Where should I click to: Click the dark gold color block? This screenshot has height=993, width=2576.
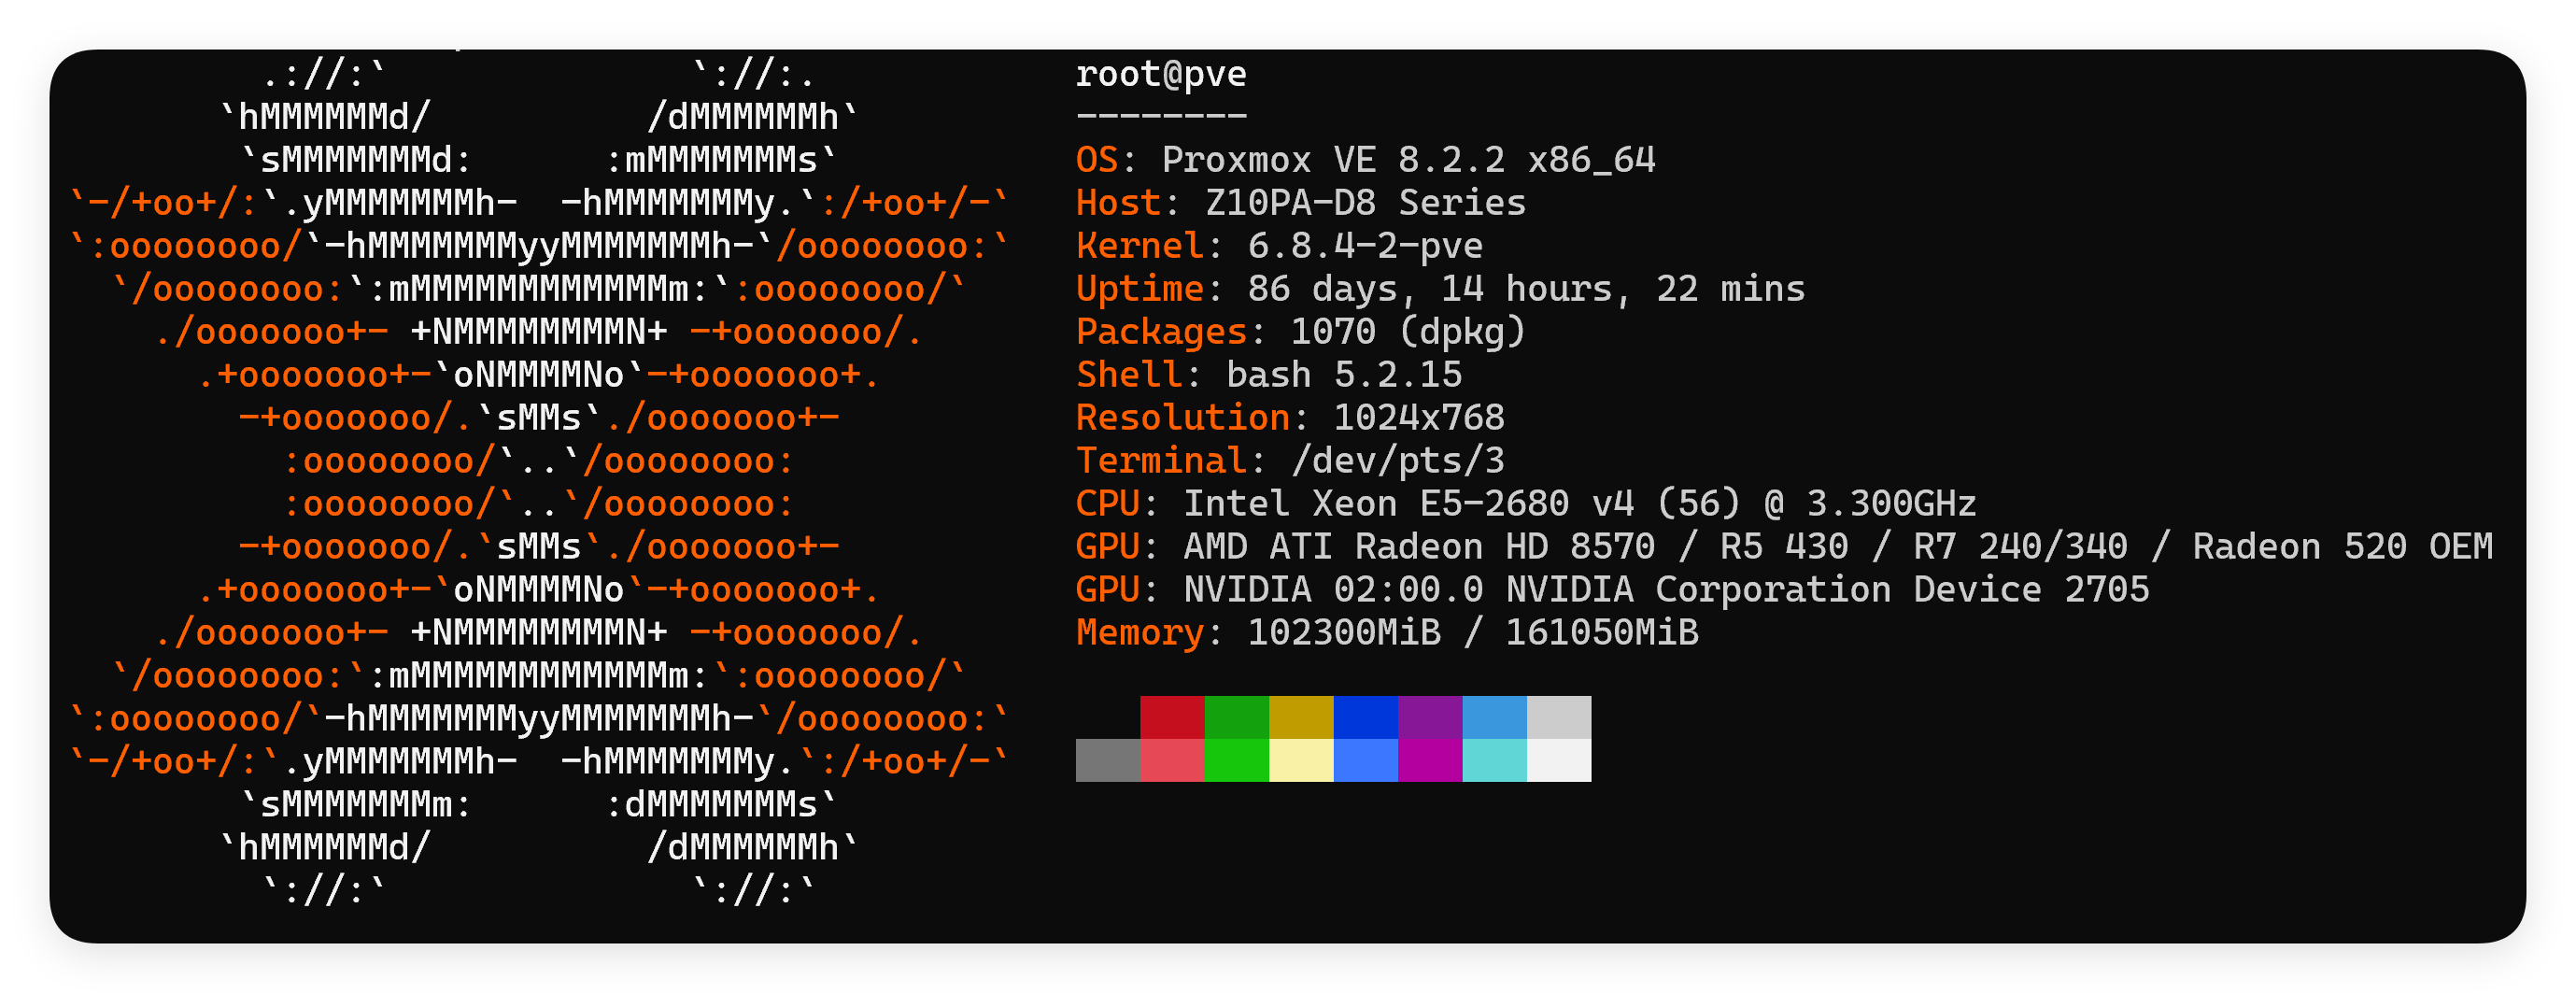1301,717
